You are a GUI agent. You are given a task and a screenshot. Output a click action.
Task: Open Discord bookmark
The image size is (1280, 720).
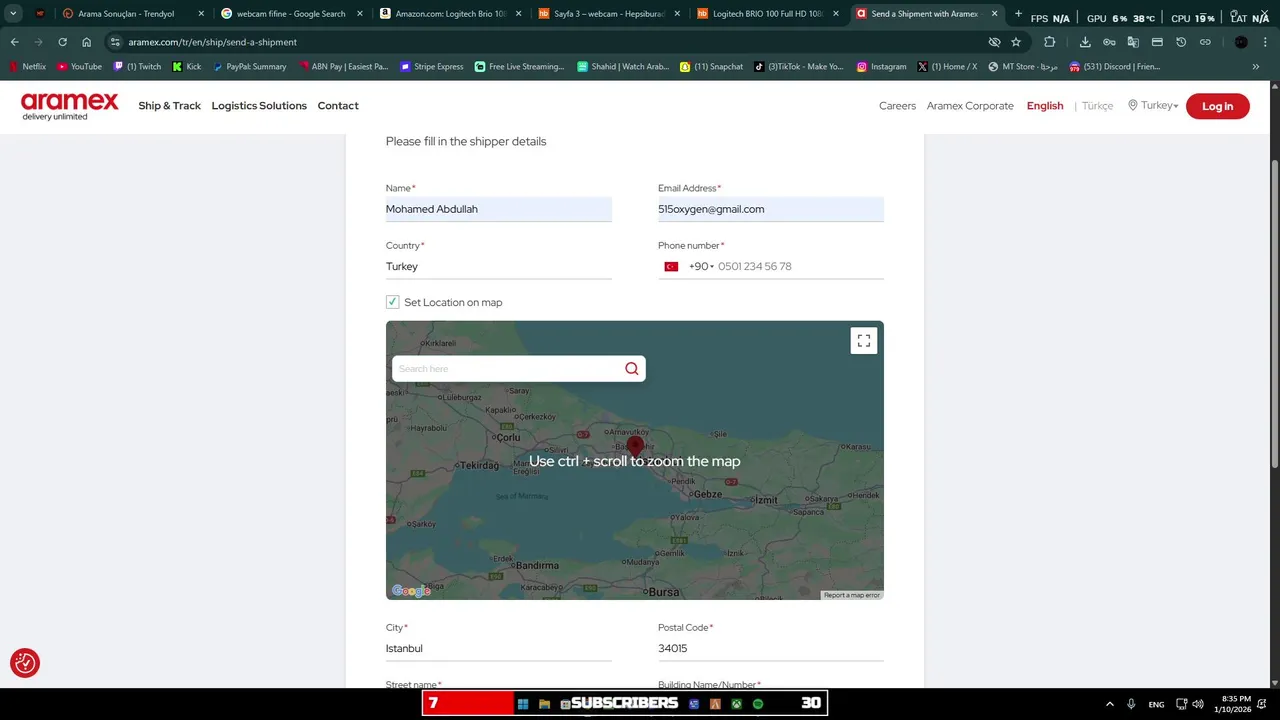(1115, 67)
